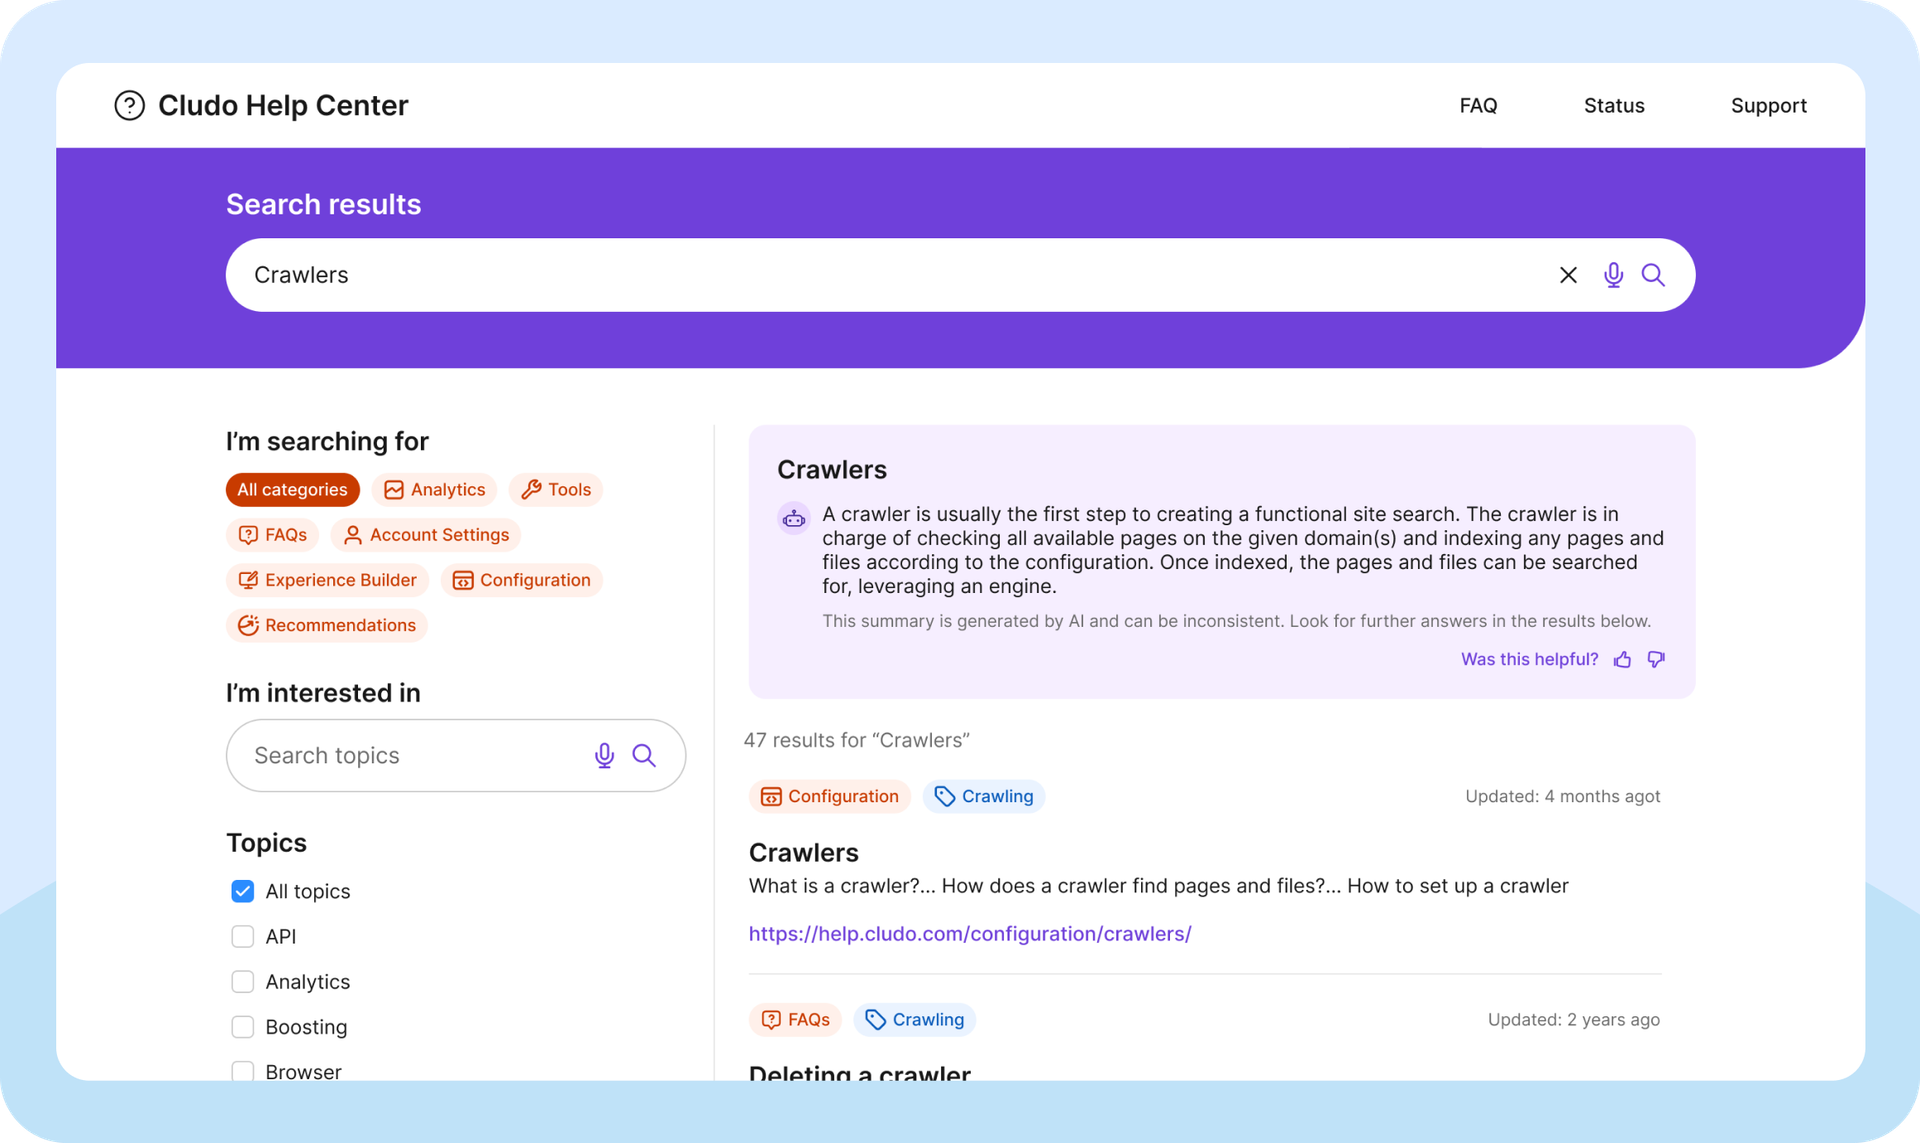Click microphone icon in Search topics field
Viewport: 1920px width, 1143px height.
(x=604, y=755)
